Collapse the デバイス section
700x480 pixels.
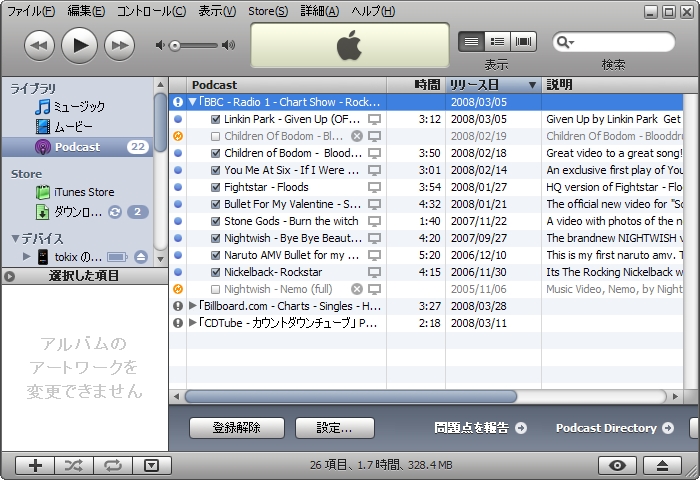pyautogui.click(x=15, y=238)
